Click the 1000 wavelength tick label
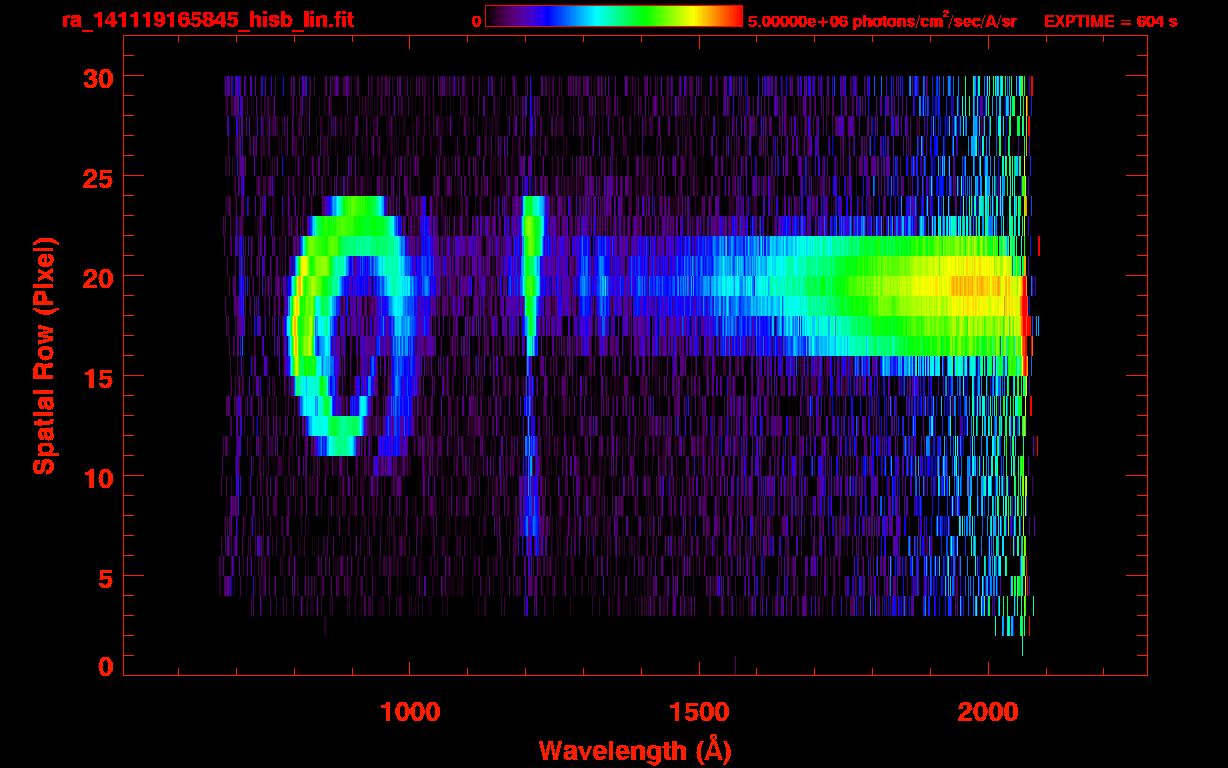Viewport: 1228px width, 768px height. tap(410, 712)
